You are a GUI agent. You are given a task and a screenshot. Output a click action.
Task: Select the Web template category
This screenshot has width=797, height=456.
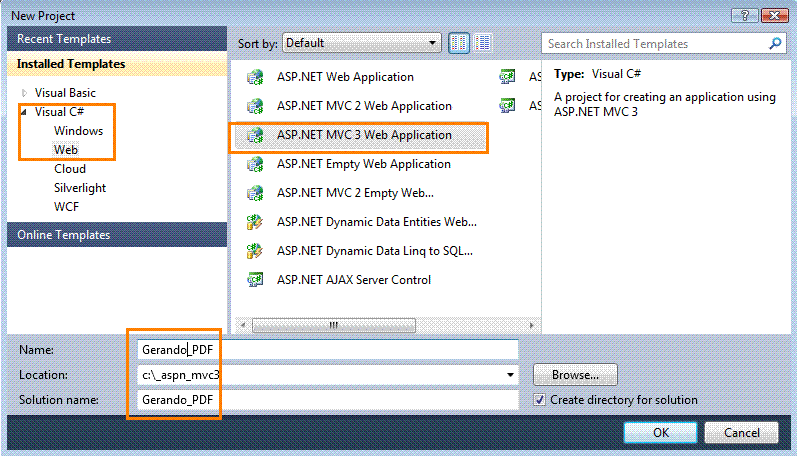[x=66, y=150]
